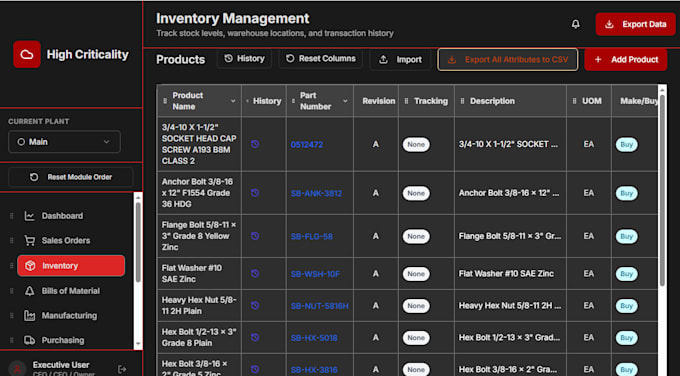Open the Purchasing module

tap(63, 340)
